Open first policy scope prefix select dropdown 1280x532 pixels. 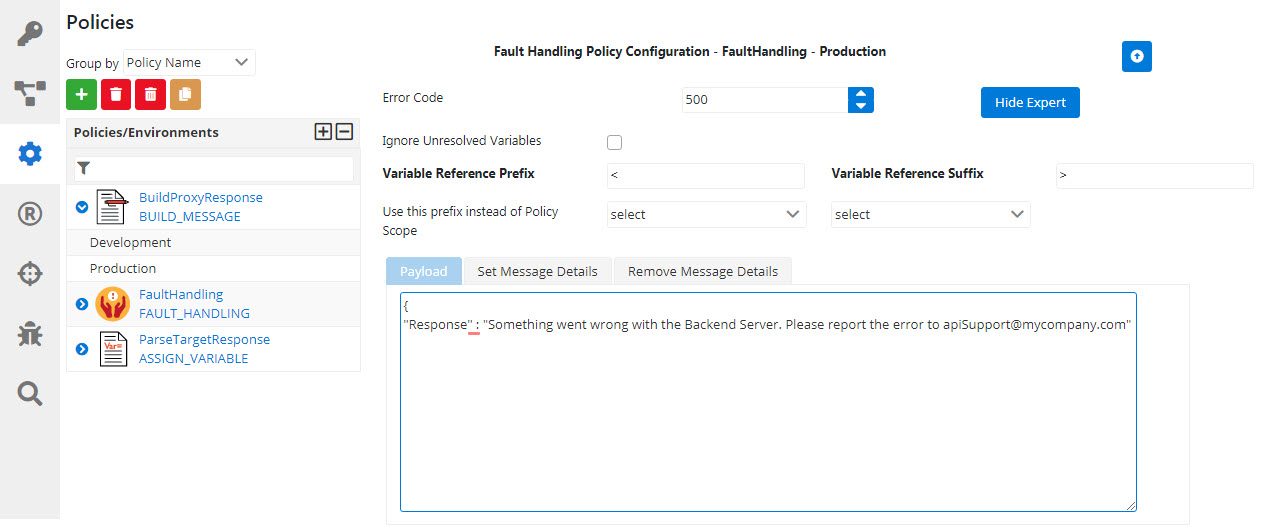point(706,214)
